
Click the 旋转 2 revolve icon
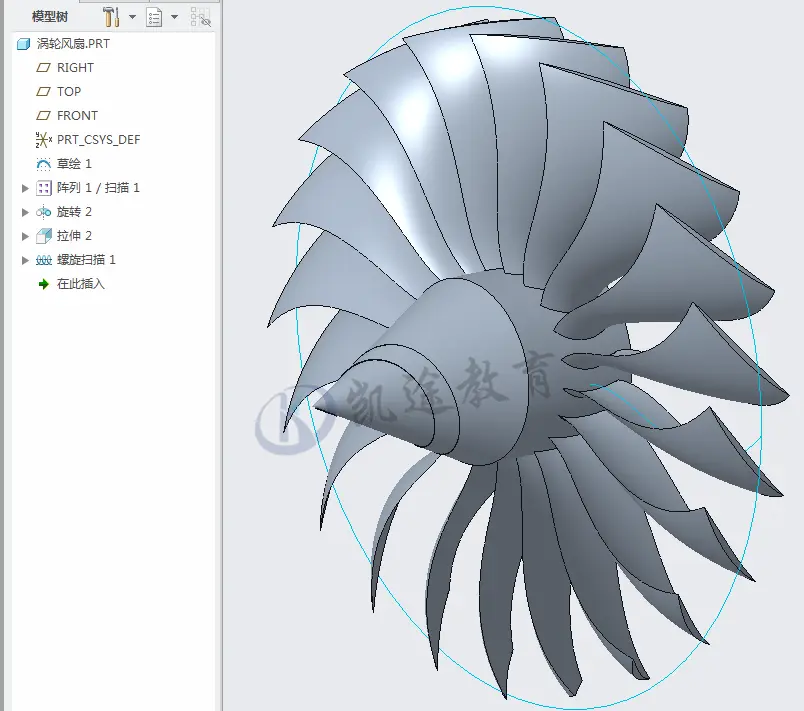pyautogui.click(x=44, y=212)
